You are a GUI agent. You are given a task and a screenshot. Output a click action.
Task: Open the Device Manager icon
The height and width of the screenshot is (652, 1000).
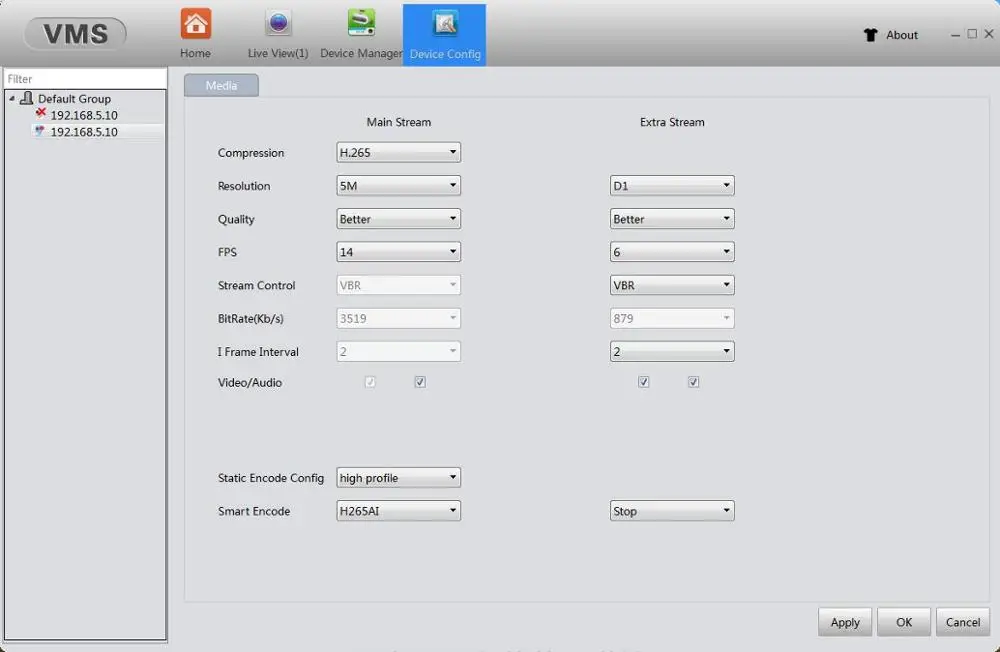coord(361,23)
